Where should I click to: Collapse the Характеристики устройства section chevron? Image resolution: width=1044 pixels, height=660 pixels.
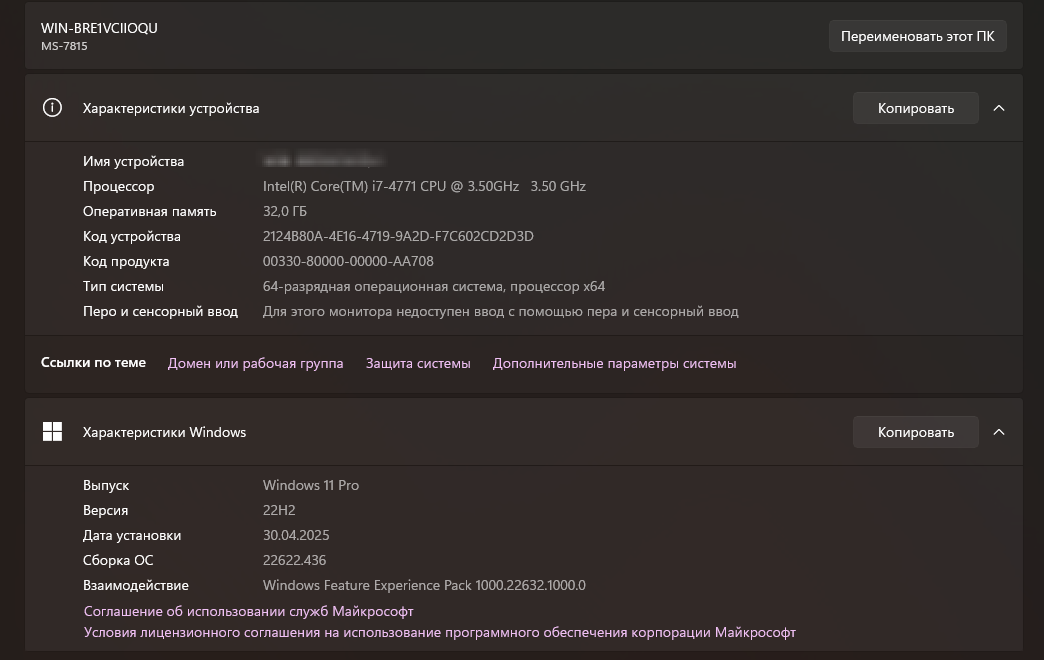999,108
